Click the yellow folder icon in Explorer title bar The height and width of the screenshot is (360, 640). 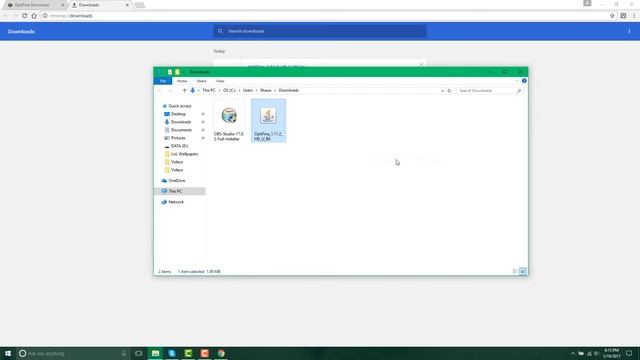pos(177,72)
